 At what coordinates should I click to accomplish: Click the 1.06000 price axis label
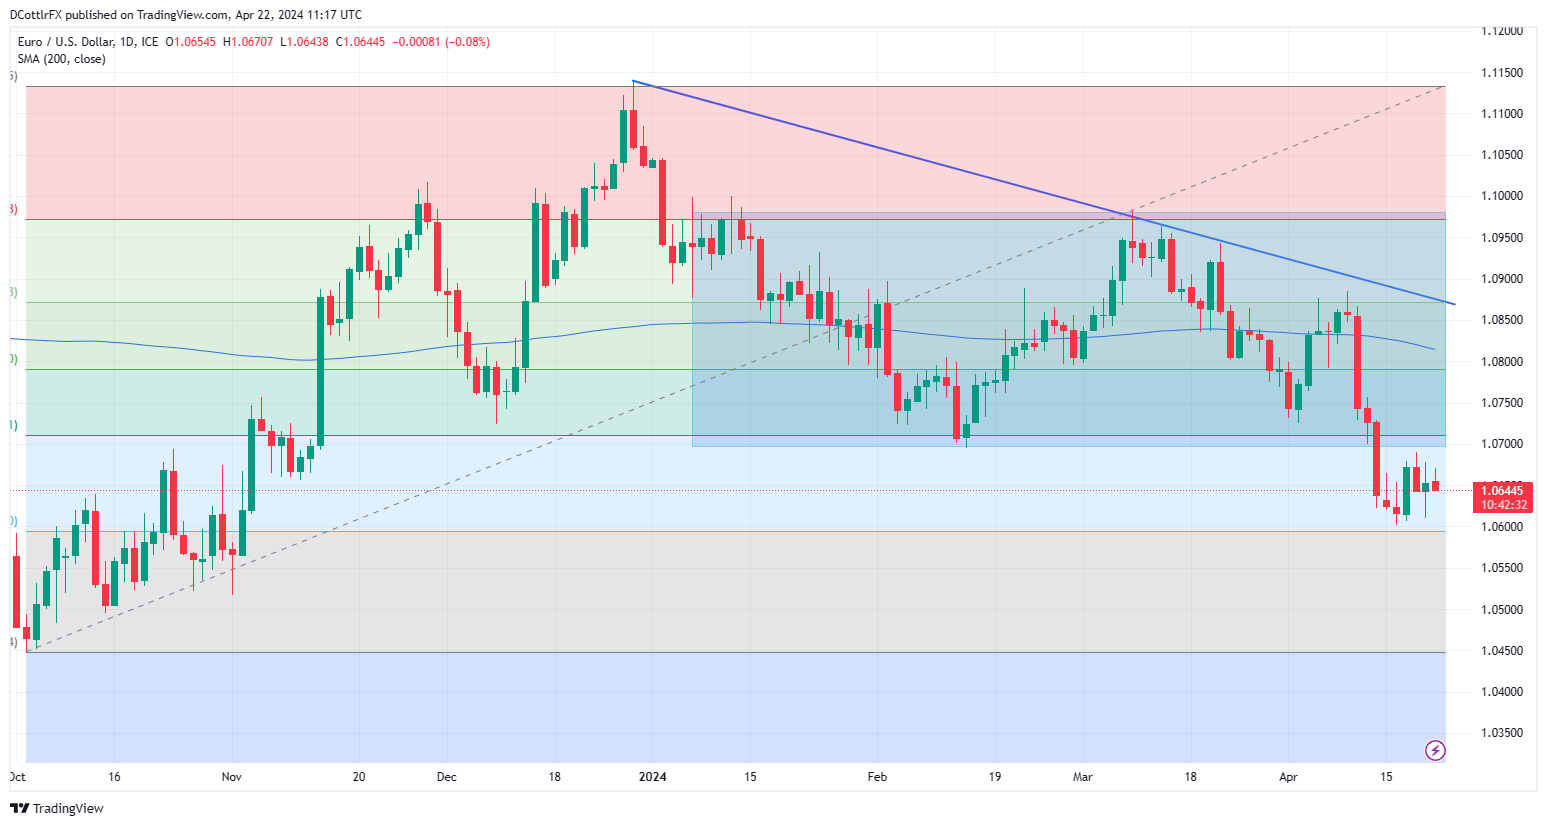pyautogui.click(x=1502, y=527)
